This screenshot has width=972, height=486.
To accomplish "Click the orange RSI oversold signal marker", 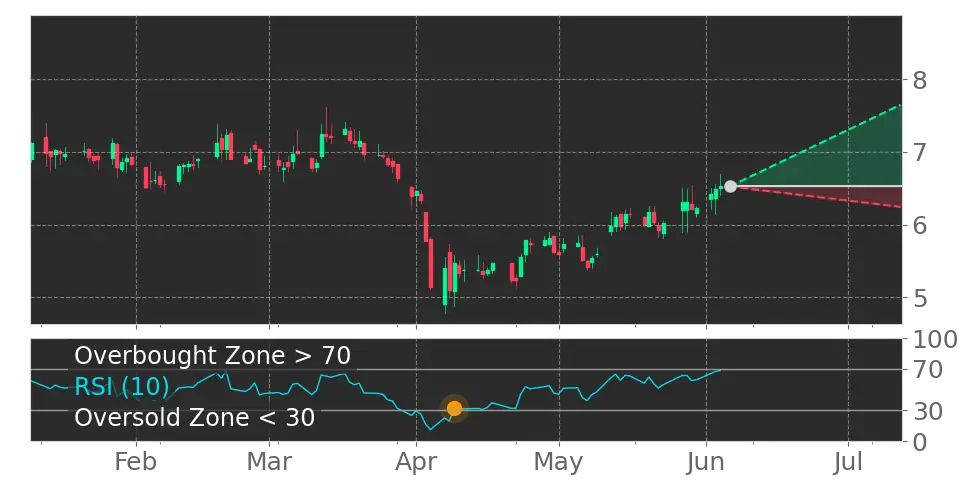I will pos(454,409).
